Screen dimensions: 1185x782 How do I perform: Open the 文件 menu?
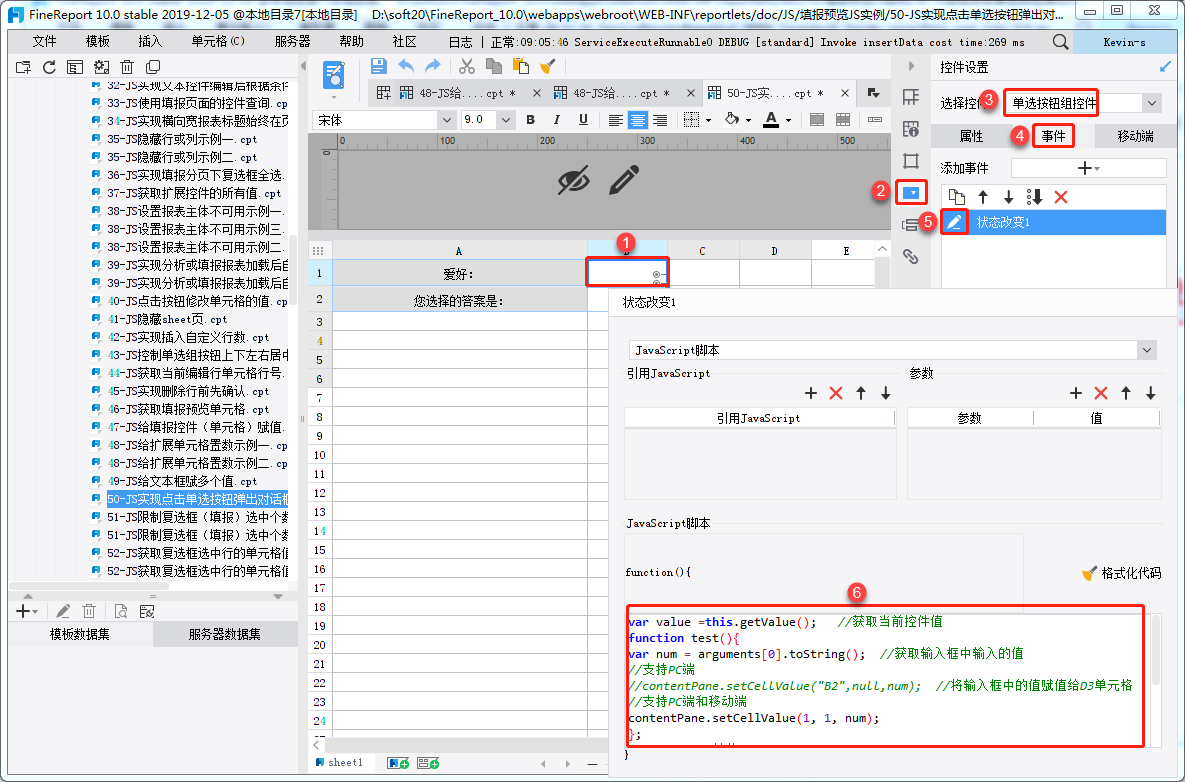point(45,42)
